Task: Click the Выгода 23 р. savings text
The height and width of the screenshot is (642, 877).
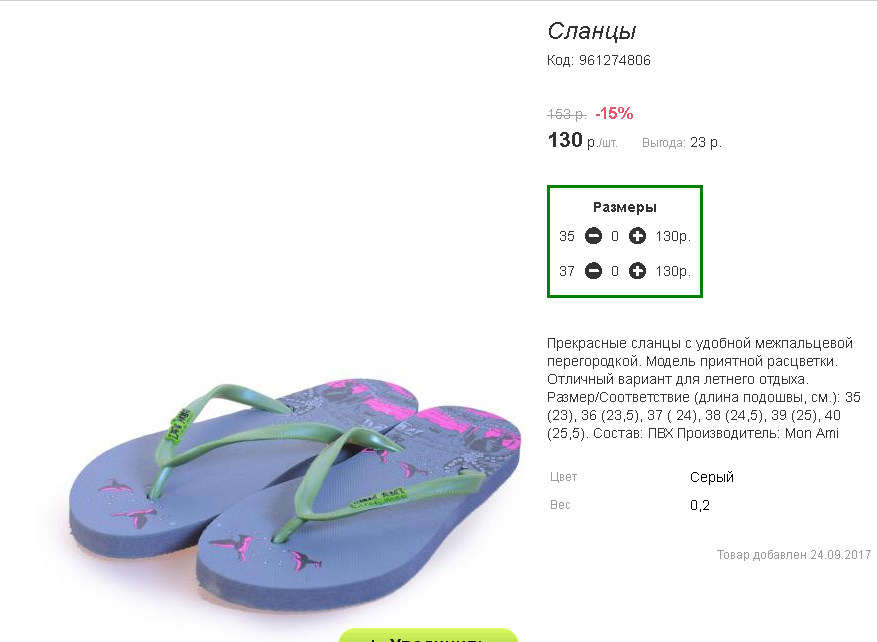Action: tap(681, 143)
